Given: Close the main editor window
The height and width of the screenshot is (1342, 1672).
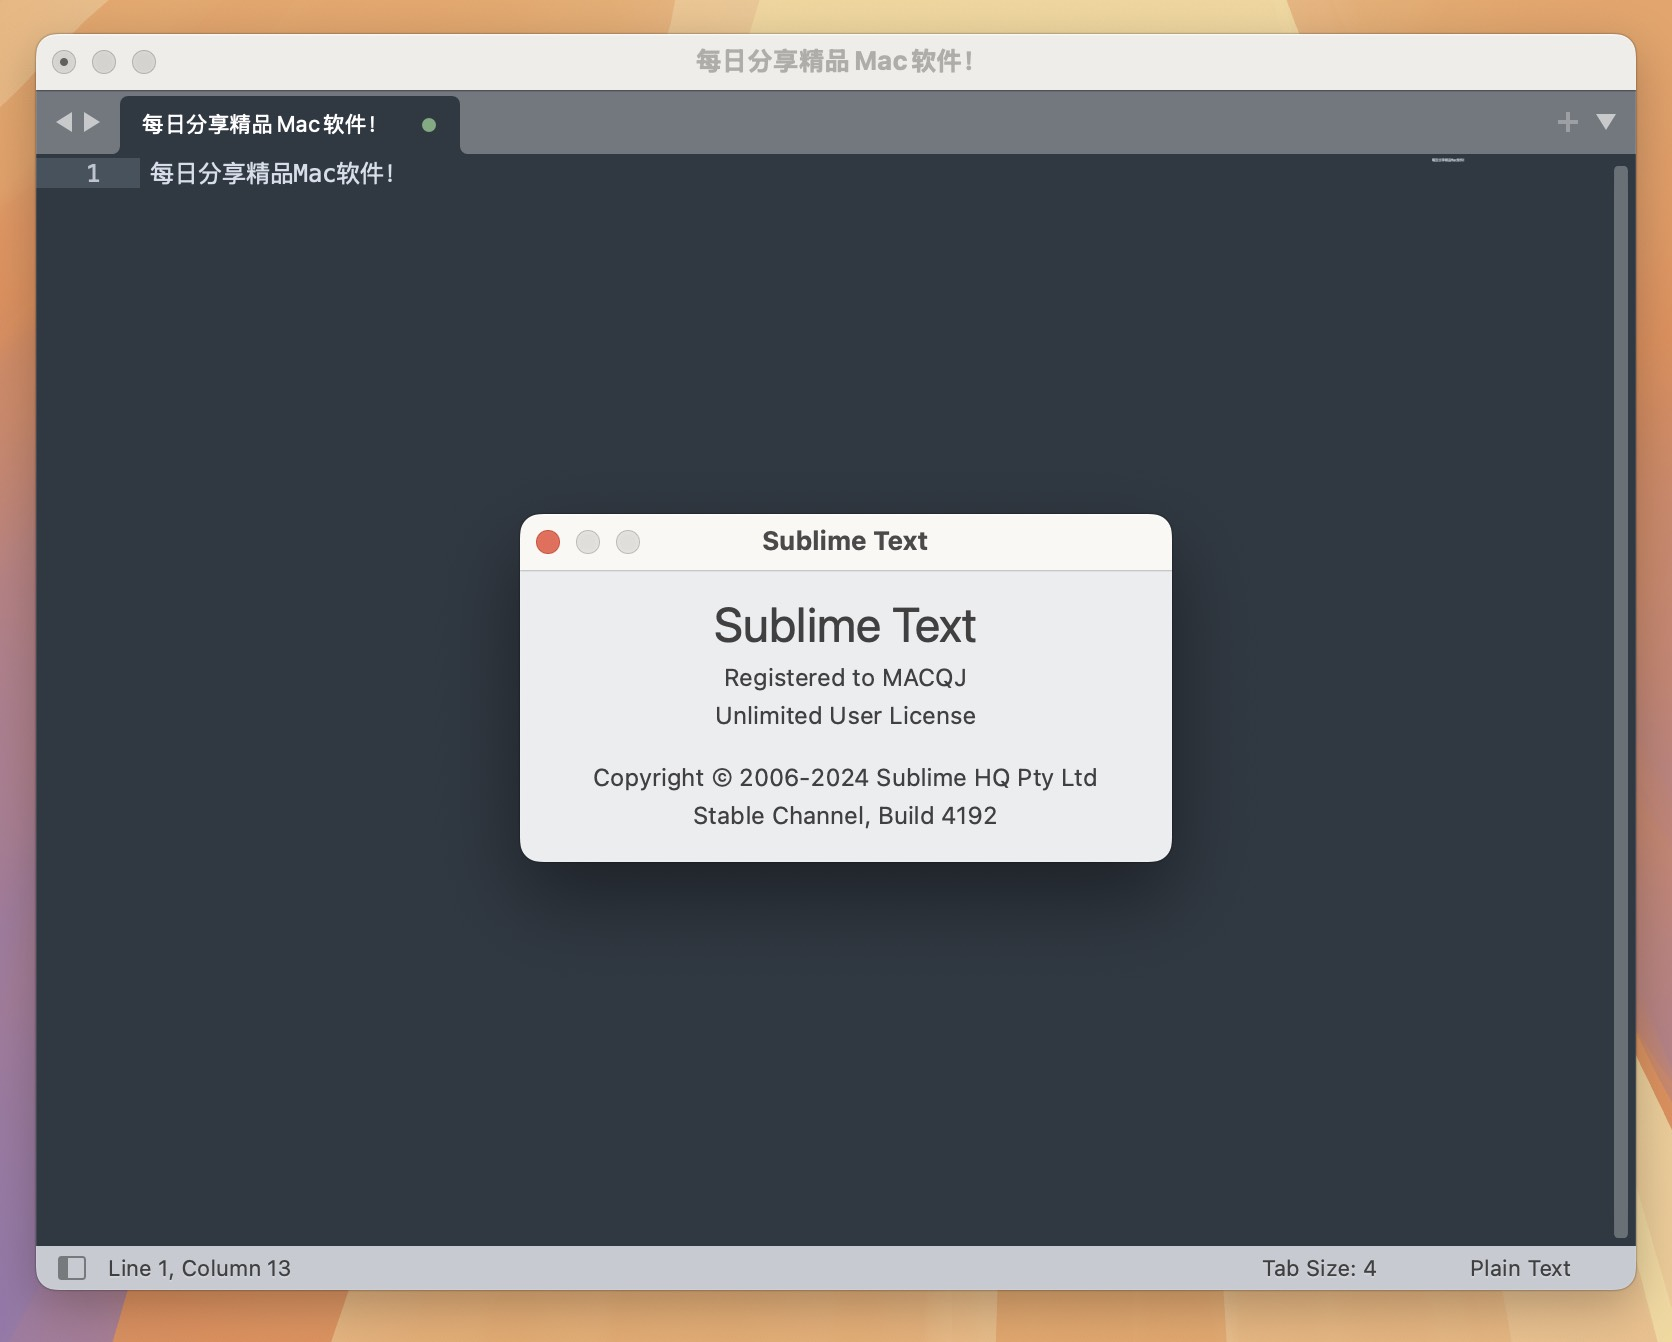Looking at the screenshot, I should [x=64, y=62].
